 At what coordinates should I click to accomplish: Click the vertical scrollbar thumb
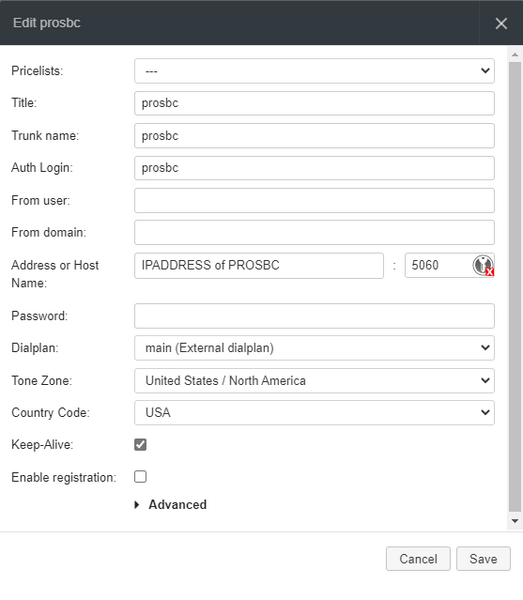[515, 286]
